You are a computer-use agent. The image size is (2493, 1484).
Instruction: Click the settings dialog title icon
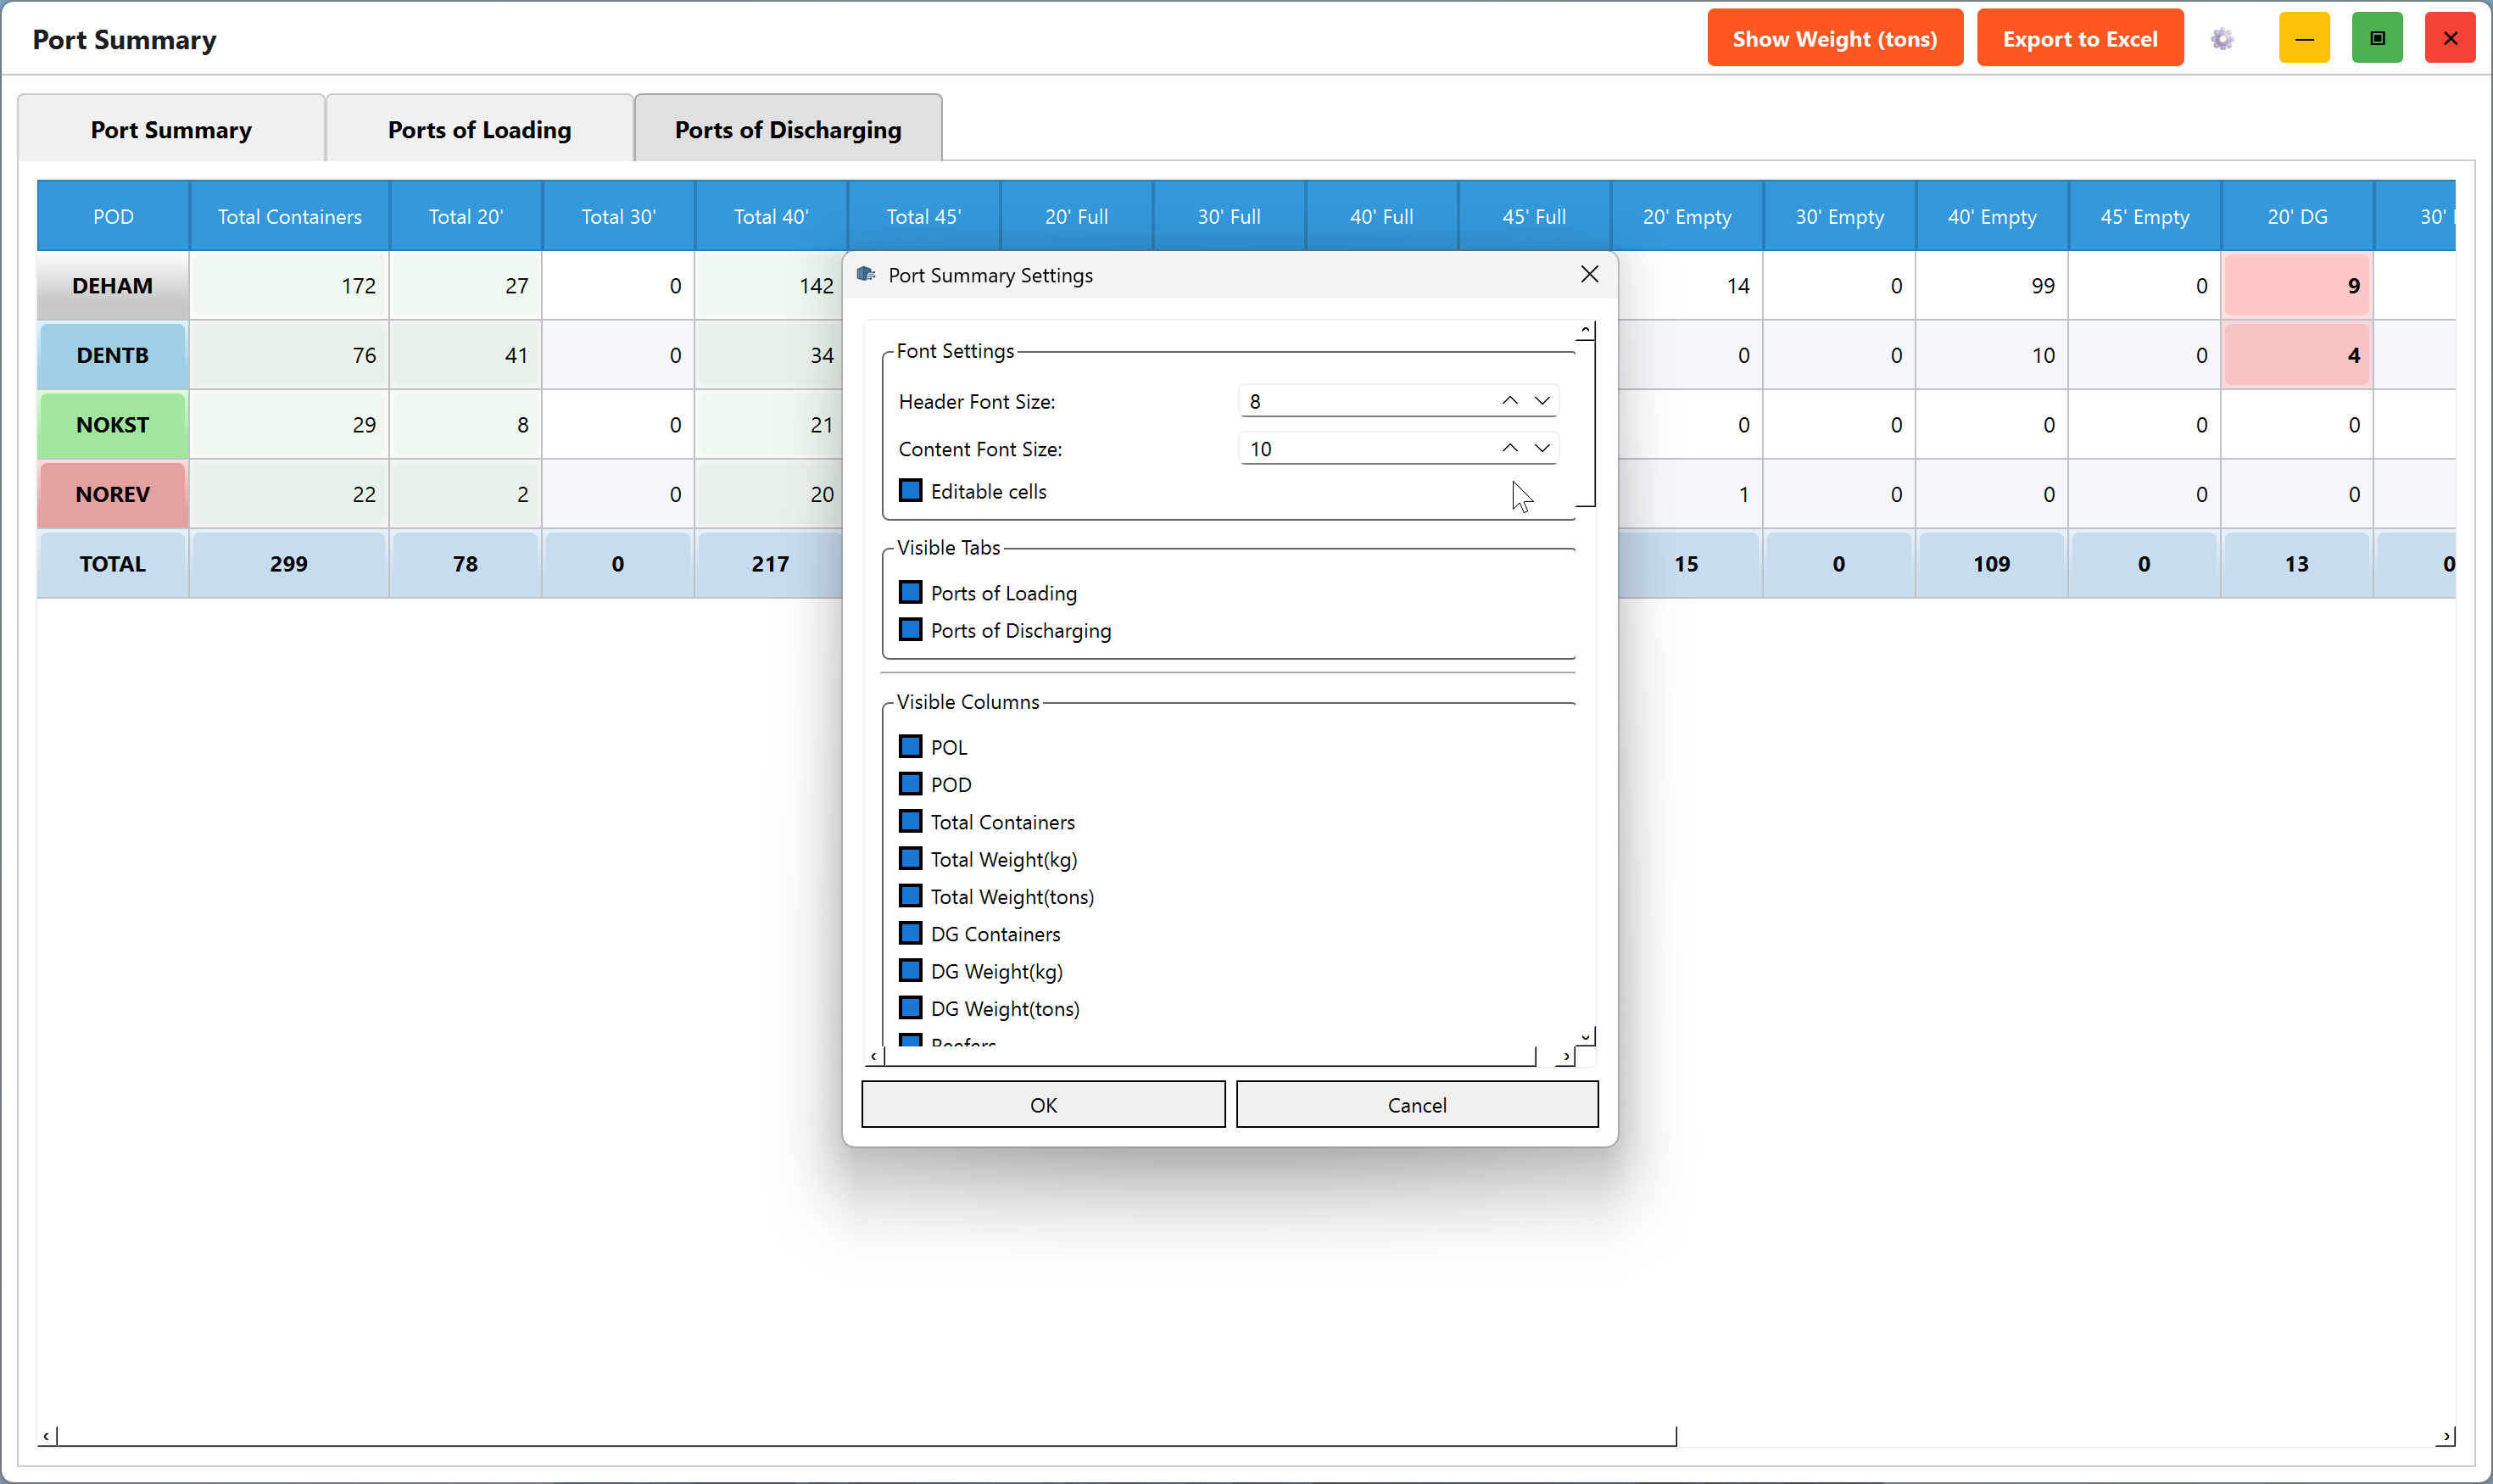click(866, 275)
